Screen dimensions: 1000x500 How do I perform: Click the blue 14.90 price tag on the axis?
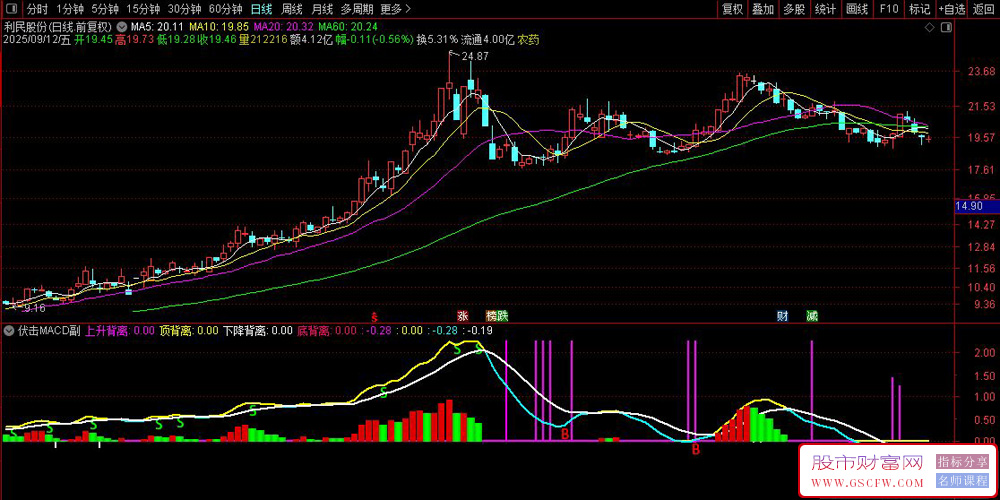pyautogui.click(x=977, y=206)
